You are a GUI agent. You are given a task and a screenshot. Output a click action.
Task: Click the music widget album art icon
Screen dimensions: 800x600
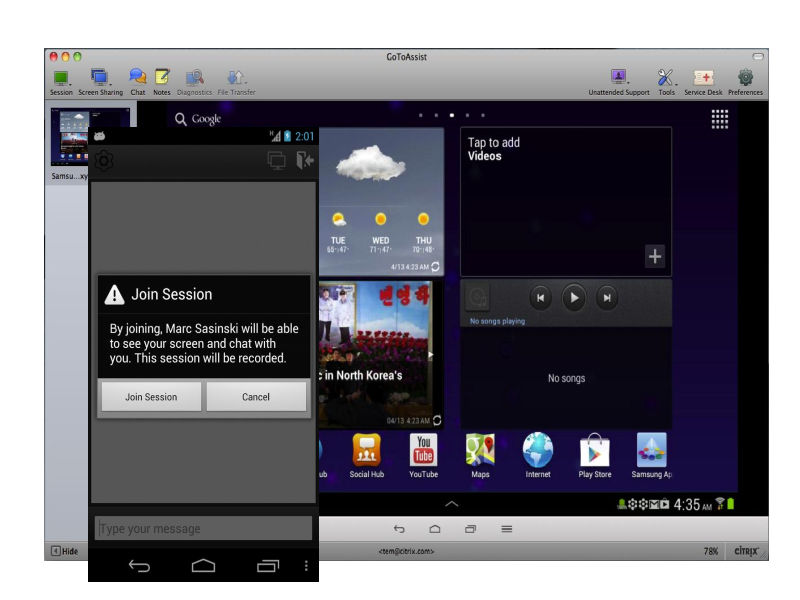tap(478, 297)
